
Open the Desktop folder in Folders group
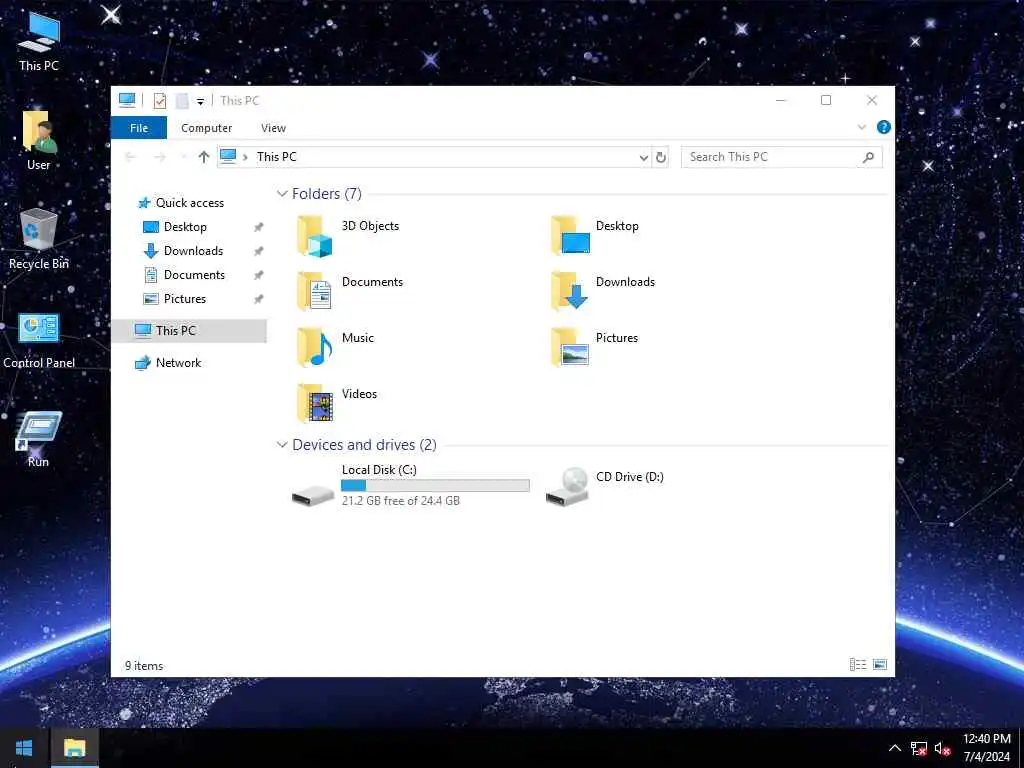tap(569, 236)
